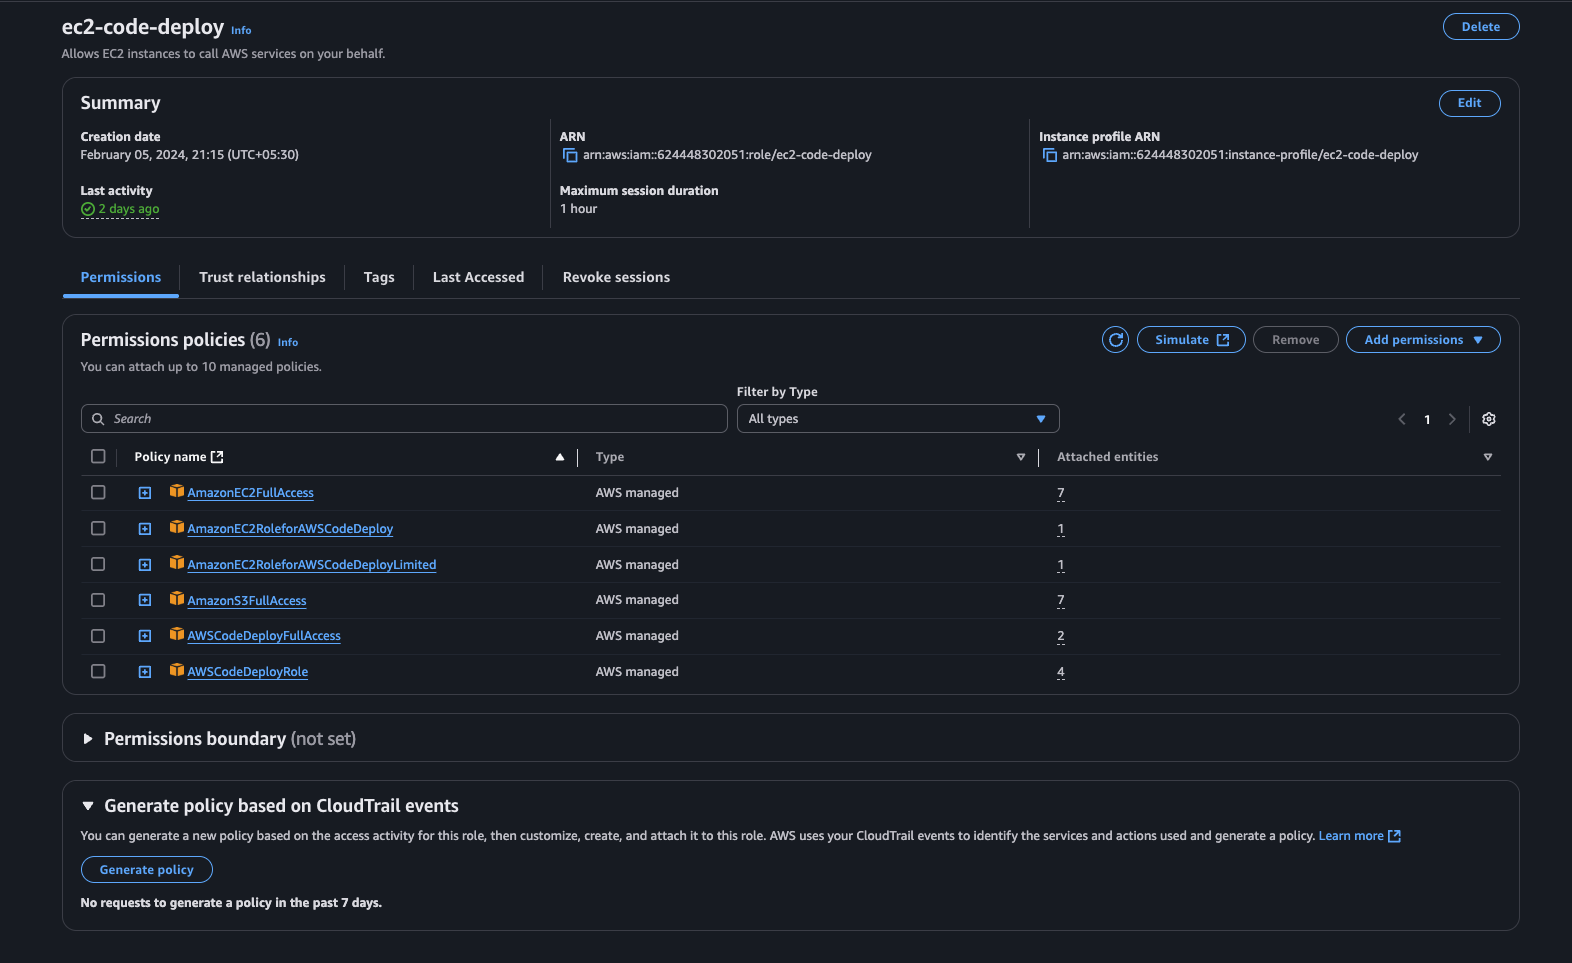This screenshot has height=963, width=1572.
Task: Collapse Generate policy based on CloudTrail section
Action: coord(88,806)
